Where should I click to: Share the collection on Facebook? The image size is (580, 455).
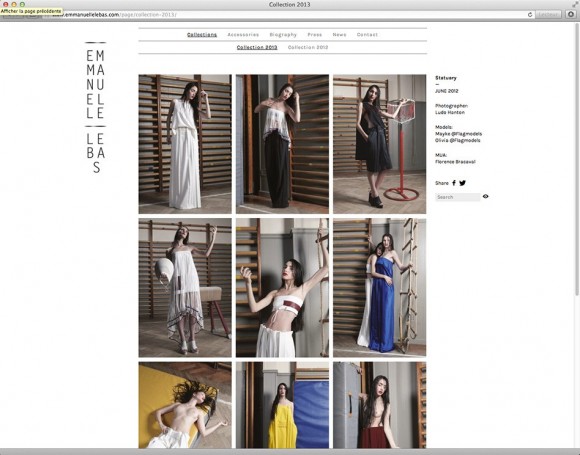(454, 183)
